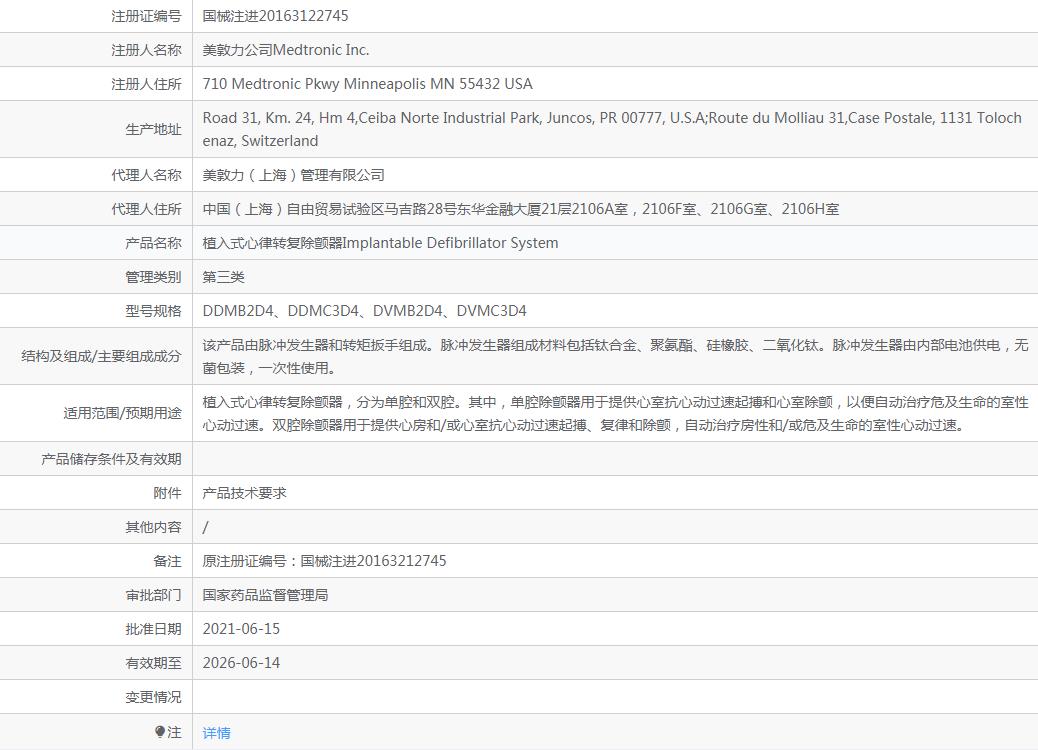Click the agent address in 中国(上海)自由贸易试验区
This screenshot has width=1038, height=750.
click(520, 209)
